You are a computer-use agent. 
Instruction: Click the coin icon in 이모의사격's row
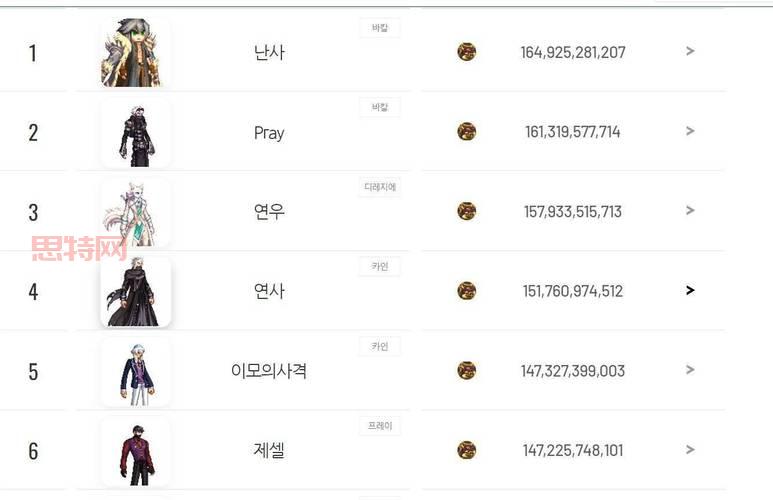coord(467,371)
